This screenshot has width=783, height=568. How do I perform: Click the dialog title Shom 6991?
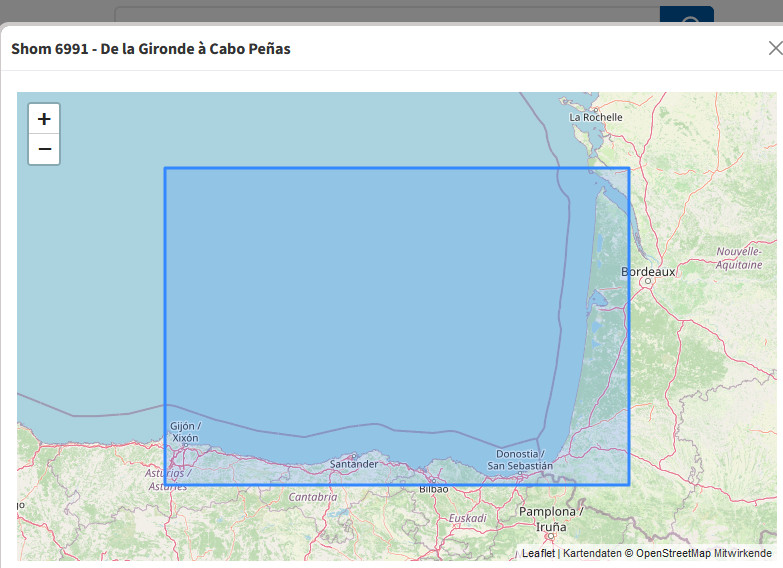pyautogui.click(x=151, y=48)
